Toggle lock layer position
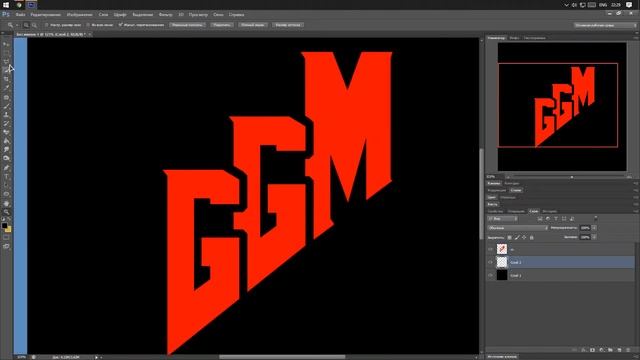This screenshot has height=360, width=640. [524, 237]
